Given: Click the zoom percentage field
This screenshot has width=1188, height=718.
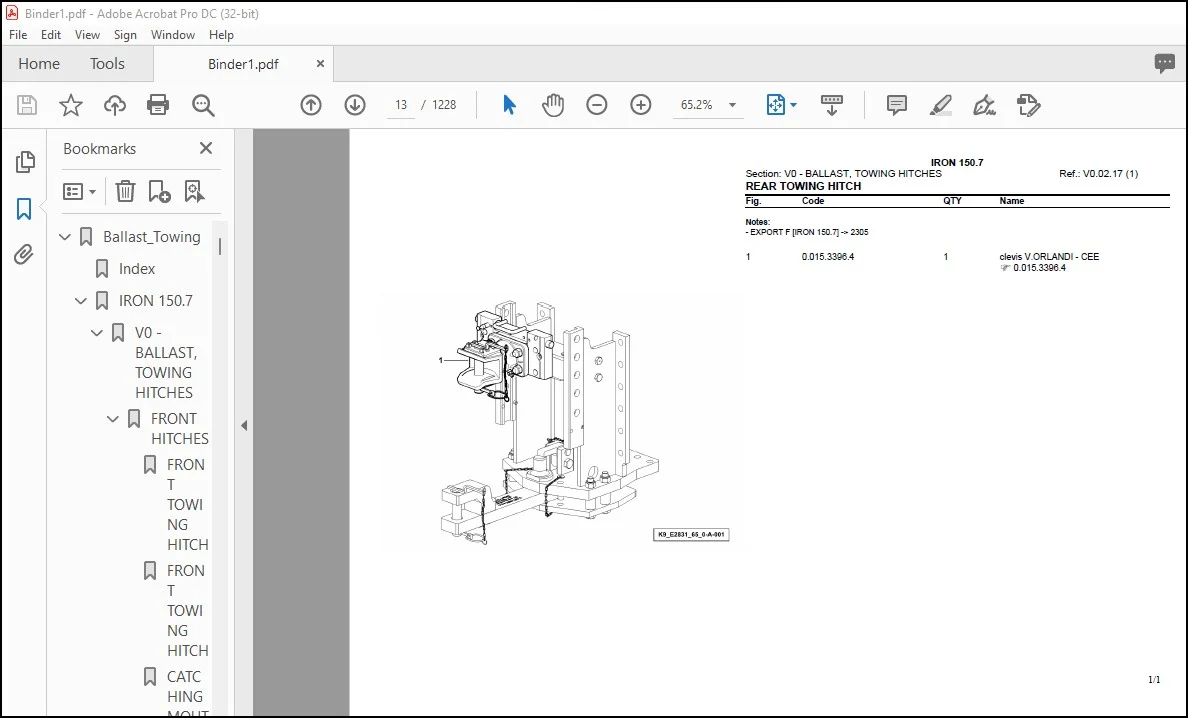Looking at the screenshot, I should coord(697,105).
